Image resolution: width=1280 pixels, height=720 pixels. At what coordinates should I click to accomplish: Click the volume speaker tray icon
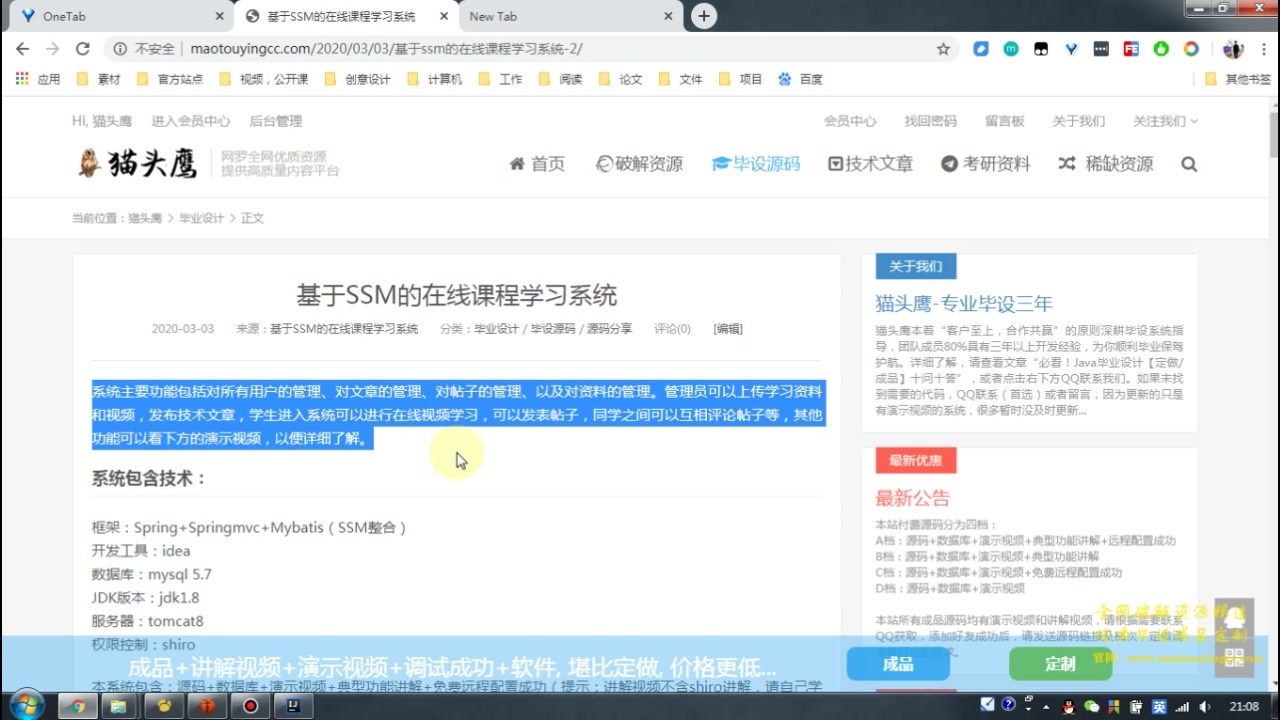(1205, 706)
